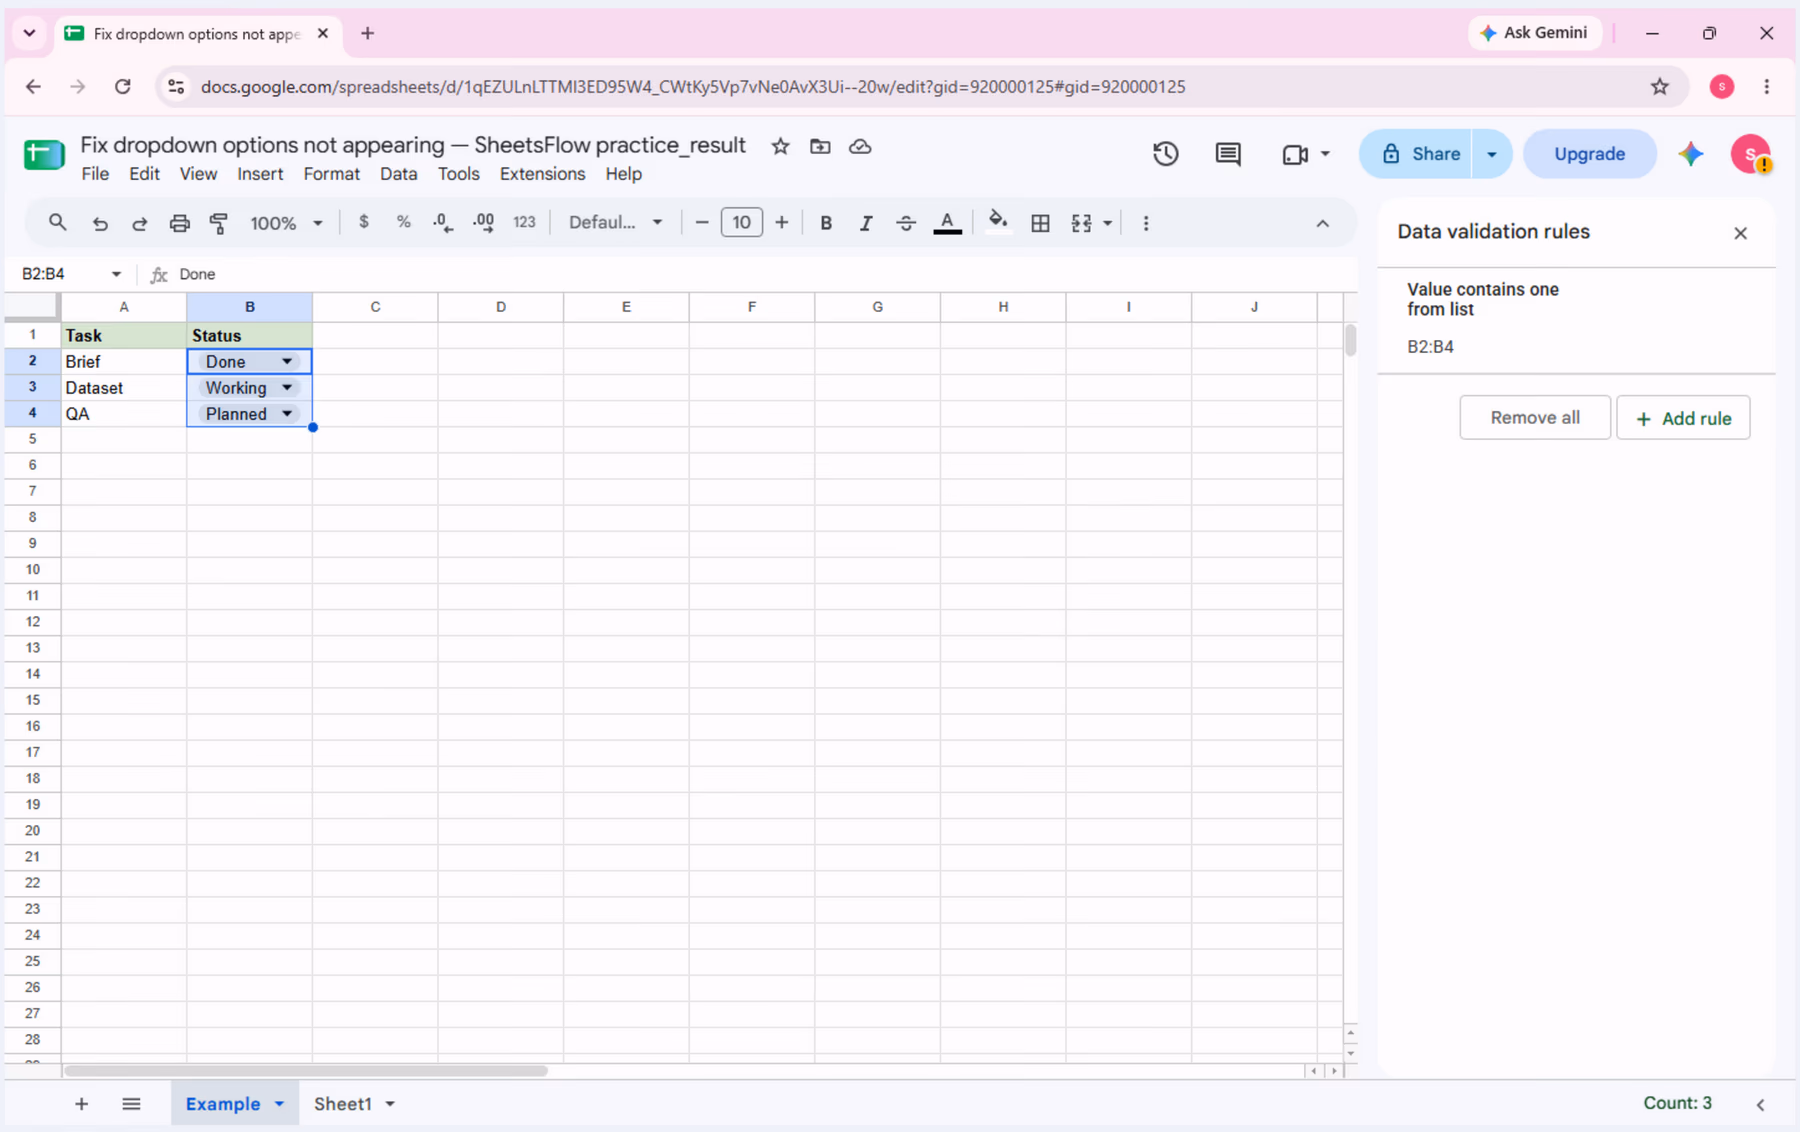Expand merge cells options arrow
This screenshot has width=1800, height=1132.
coord(1108,223)
